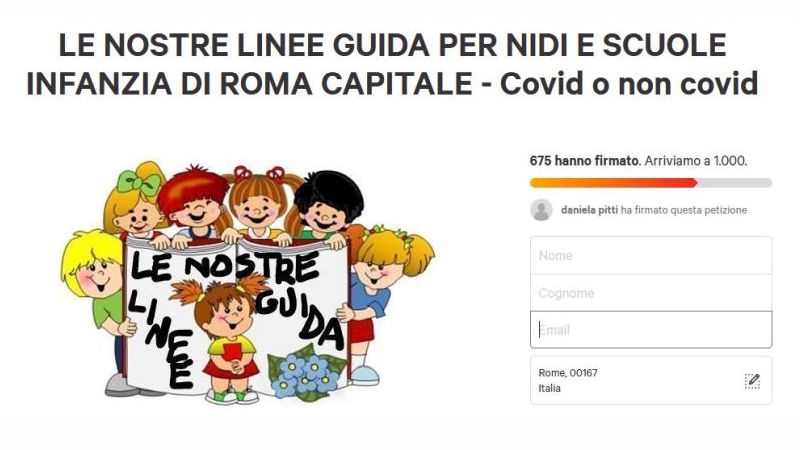Screen dimensions: 800x450
Task: Click the pencil edit location icon
Action: point(753,381)
